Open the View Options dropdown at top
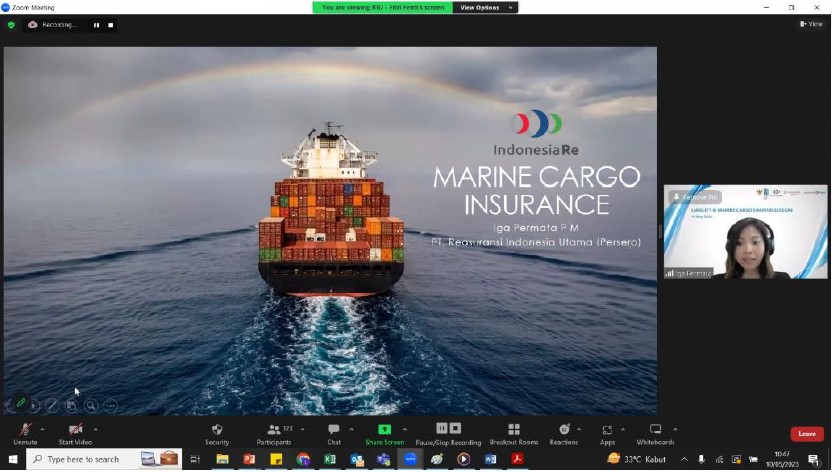 (486, 7)
